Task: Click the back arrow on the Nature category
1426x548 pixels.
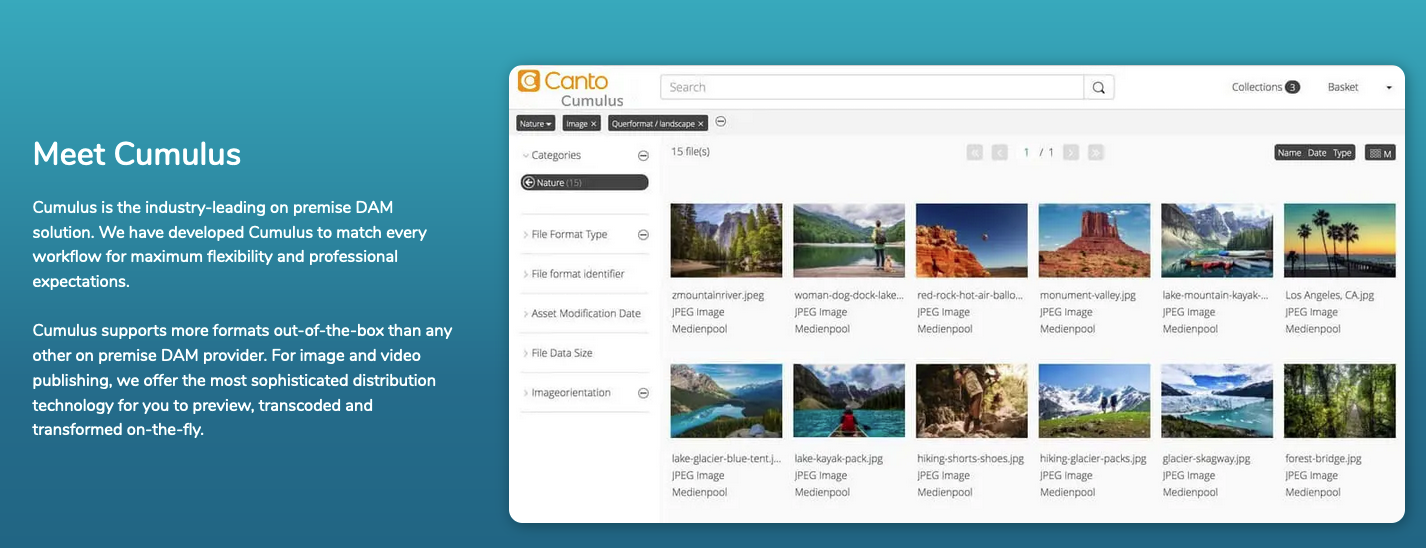Action: tap(528, 183)
